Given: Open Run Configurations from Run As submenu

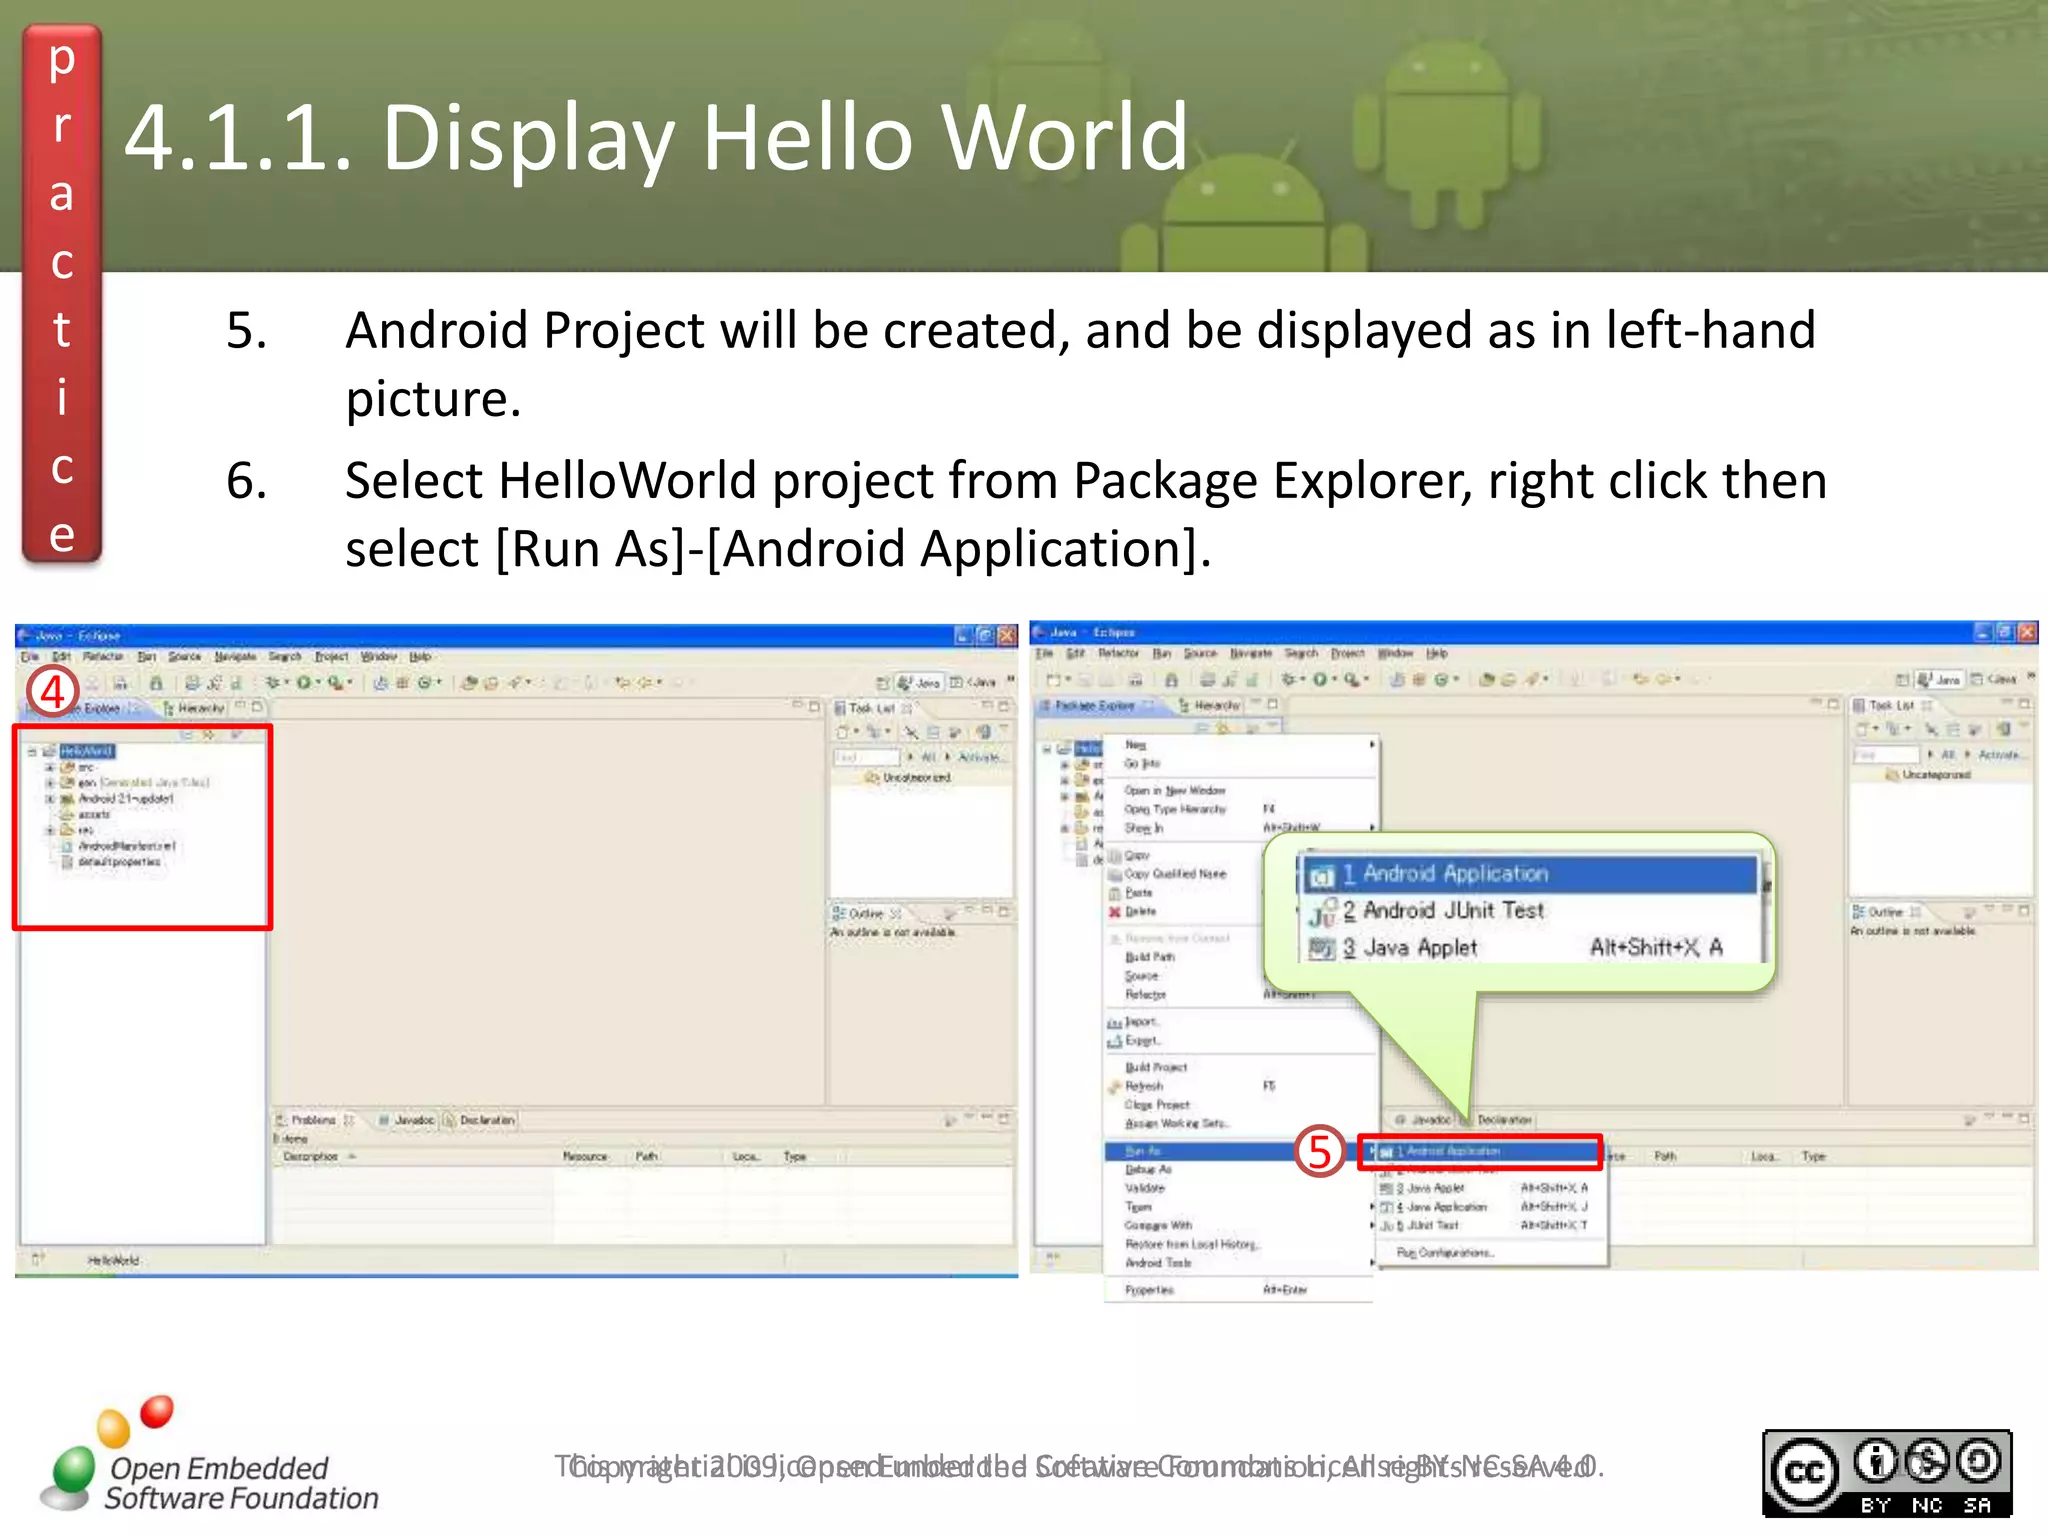Looking at the screenshot, I should pos(1491,1253).
